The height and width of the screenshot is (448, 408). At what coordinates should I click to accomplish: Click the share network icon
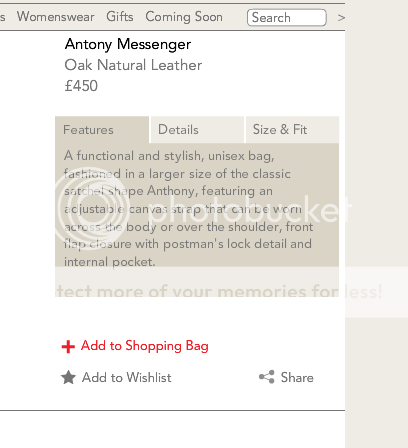pyautogui.click(x=267, y=377)
